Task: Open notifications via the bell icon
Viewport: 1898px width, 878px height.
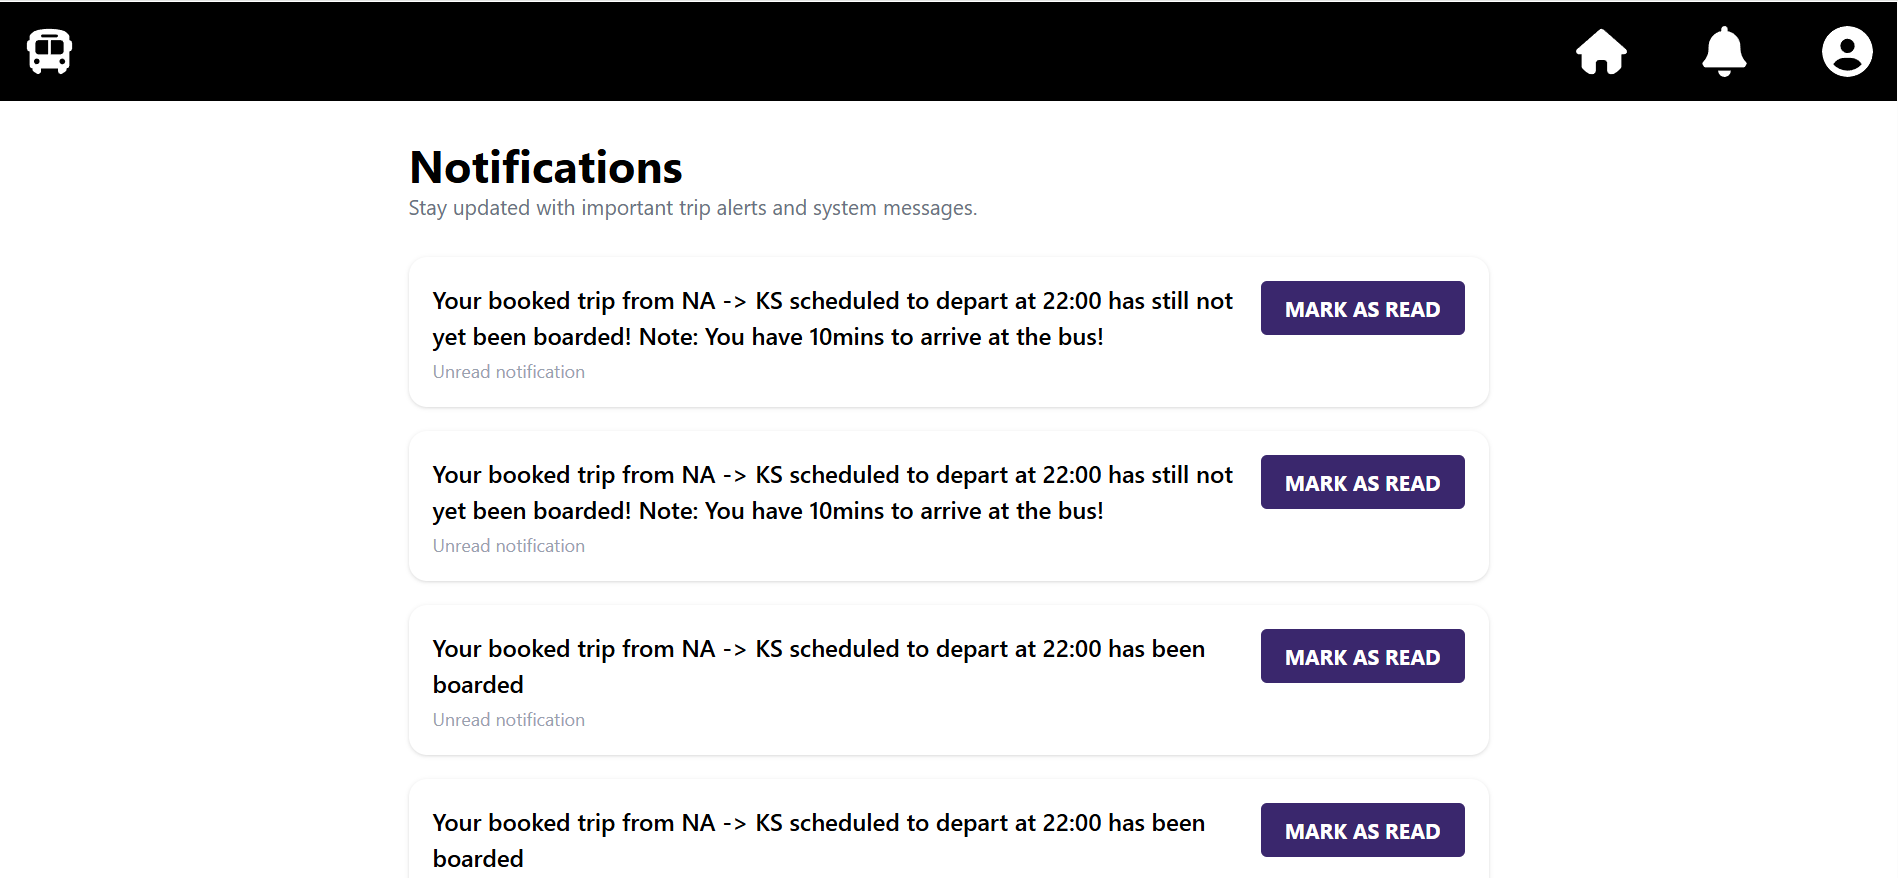Action: [x=1724, y=51]
